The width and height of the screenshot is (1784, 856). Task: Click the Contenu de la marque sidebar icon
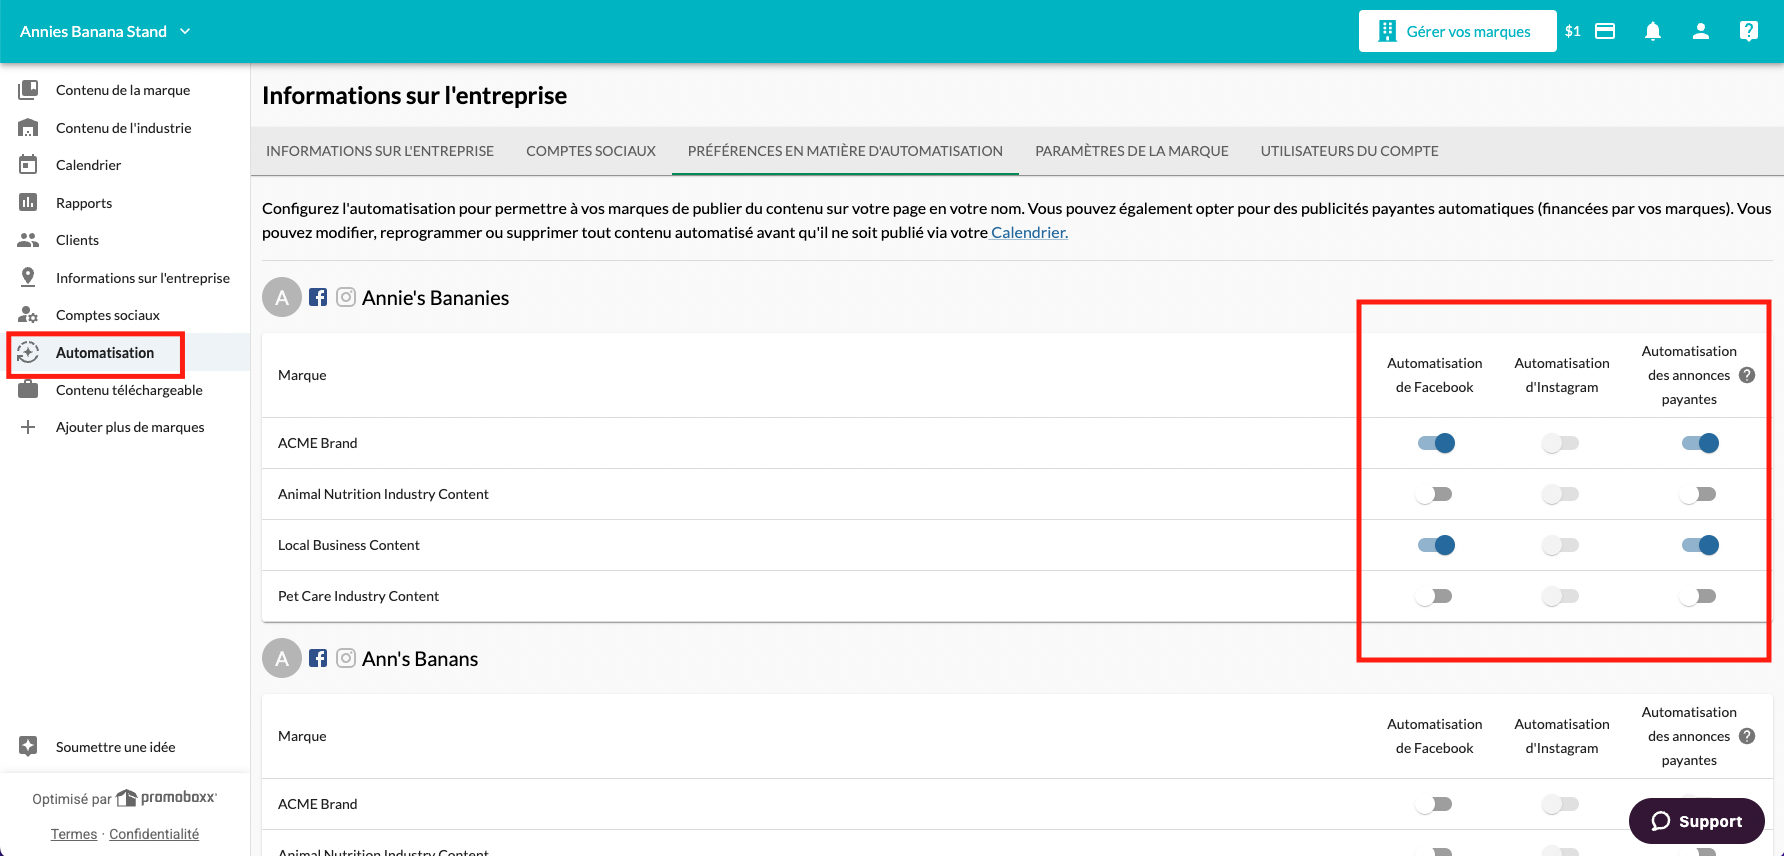click(28, 90)
